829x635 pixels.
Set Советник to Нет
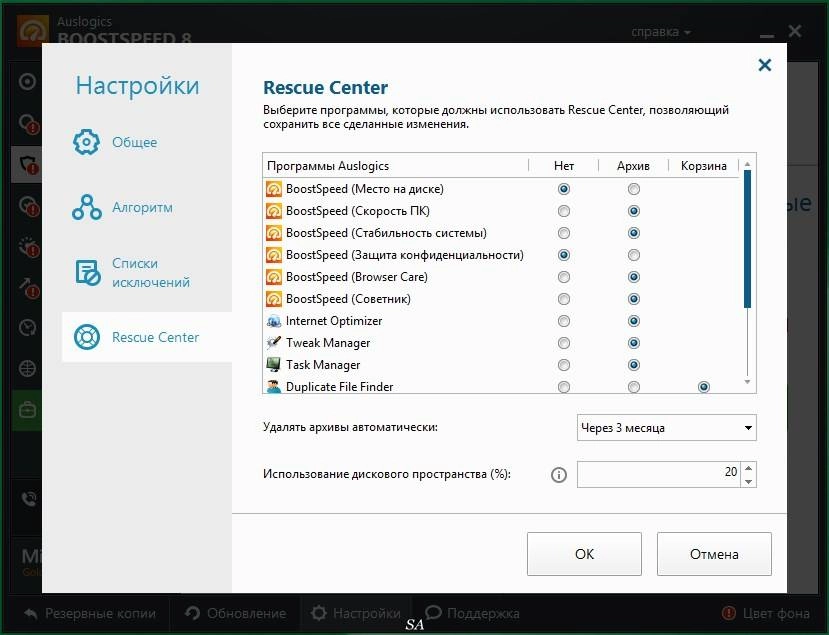[x=564, y=299]
